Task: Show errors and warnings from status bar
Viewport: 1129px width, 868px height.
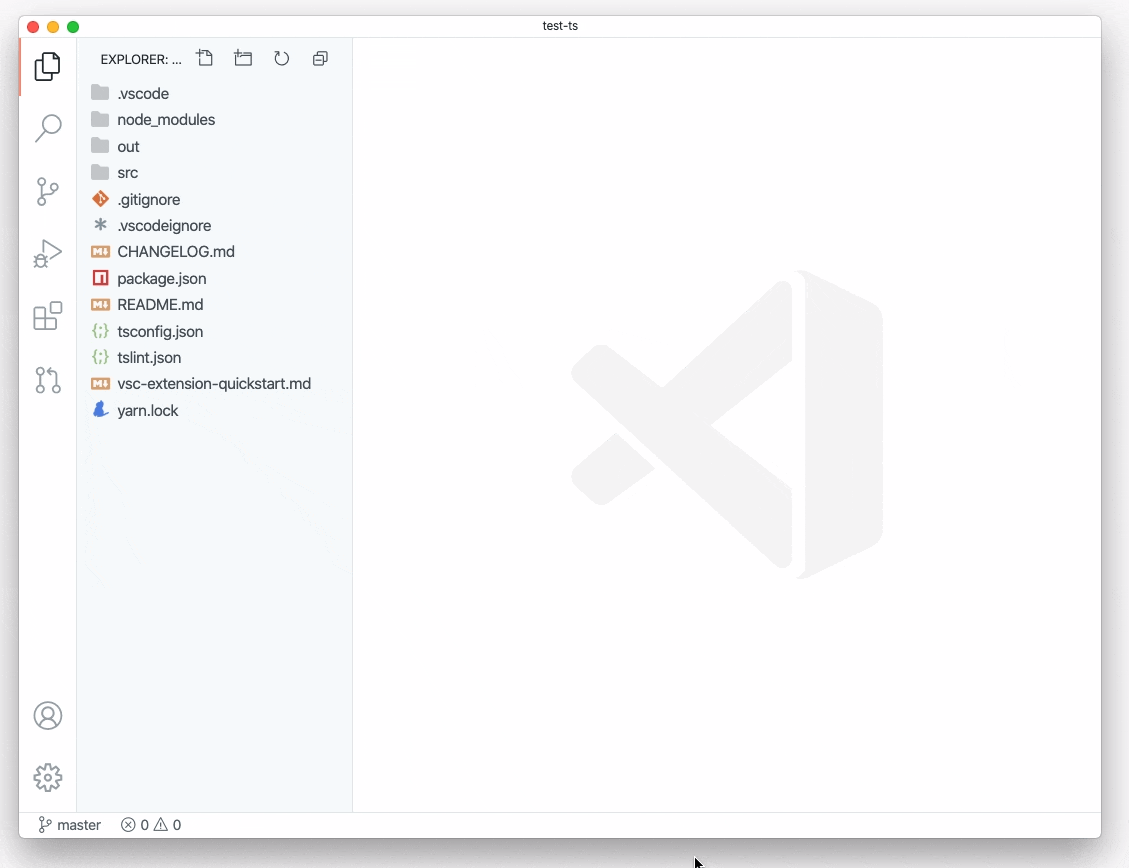Action: click(x=151, y=825)
